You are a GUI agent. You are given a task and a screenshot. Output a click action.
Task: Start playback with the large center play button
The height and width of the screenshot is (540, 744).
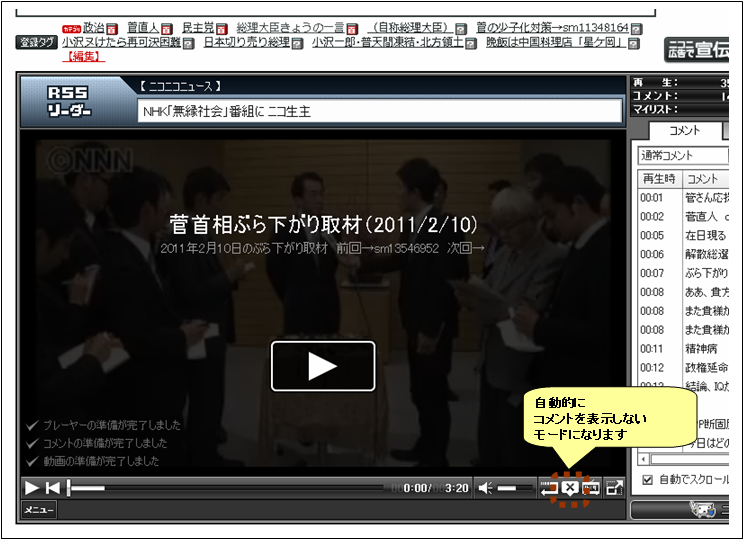coord(323,366)
